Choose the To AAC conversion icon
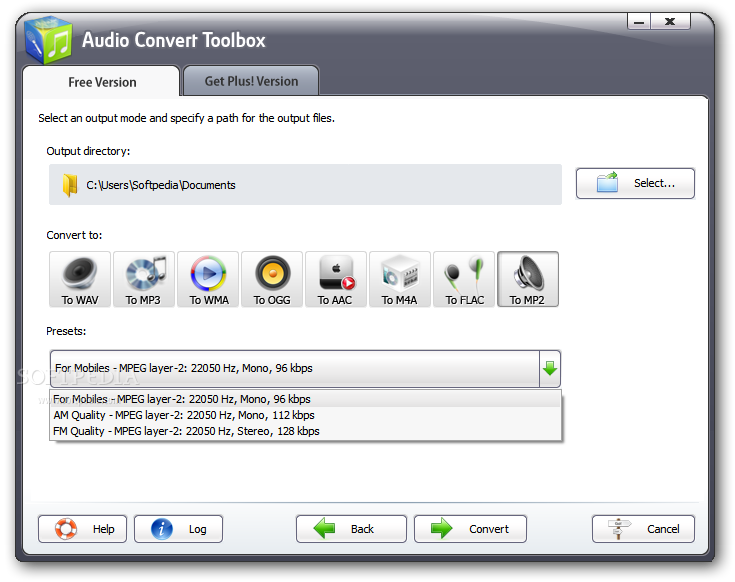Image resolution: width=735 pixels, height=582 pixels. [336, 279]
